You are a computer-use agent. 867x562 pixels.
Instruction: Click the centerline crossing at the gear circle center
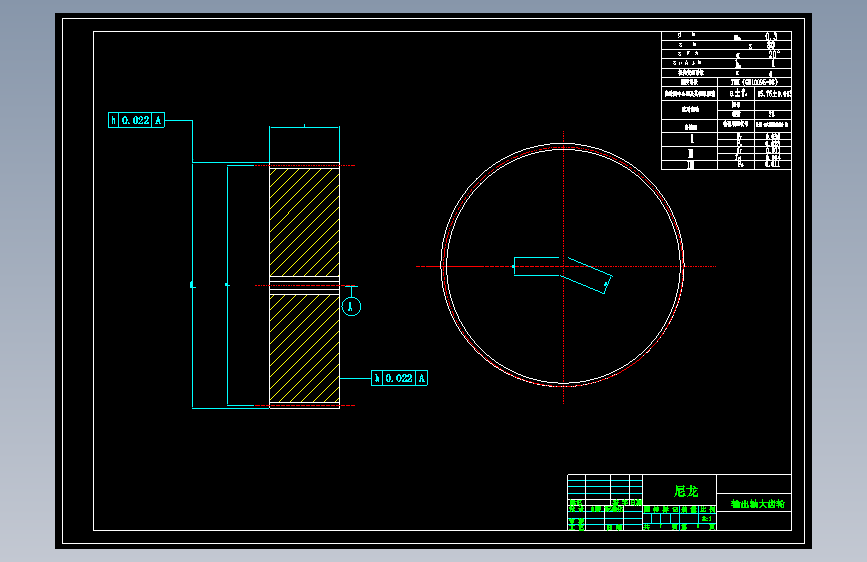(563, 266)
